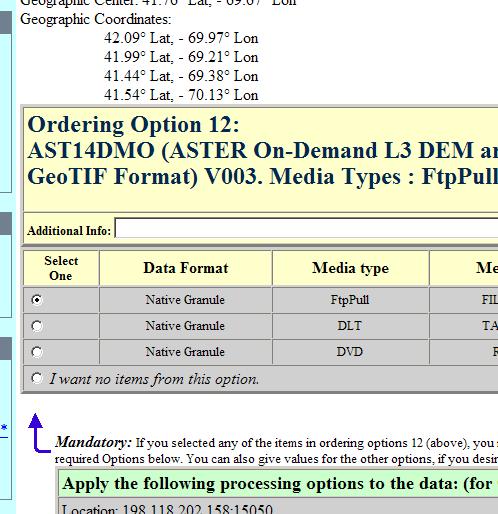Click coordinate '41.54° Lat, - 70.13° Lon'
The height and width of the screenshot is (514, 498).
click(181, 95)
